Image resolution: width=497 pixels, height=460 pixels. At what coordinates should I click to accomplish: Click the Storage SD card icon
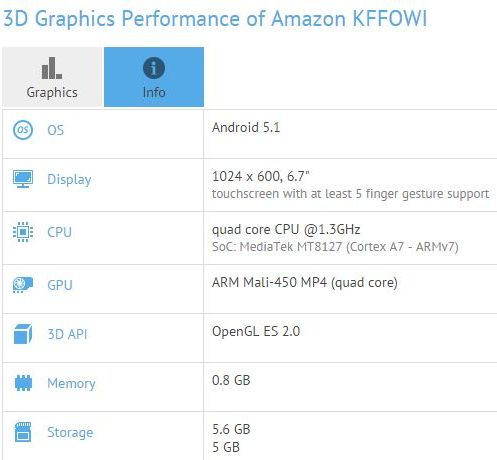(x=23, y=432)
